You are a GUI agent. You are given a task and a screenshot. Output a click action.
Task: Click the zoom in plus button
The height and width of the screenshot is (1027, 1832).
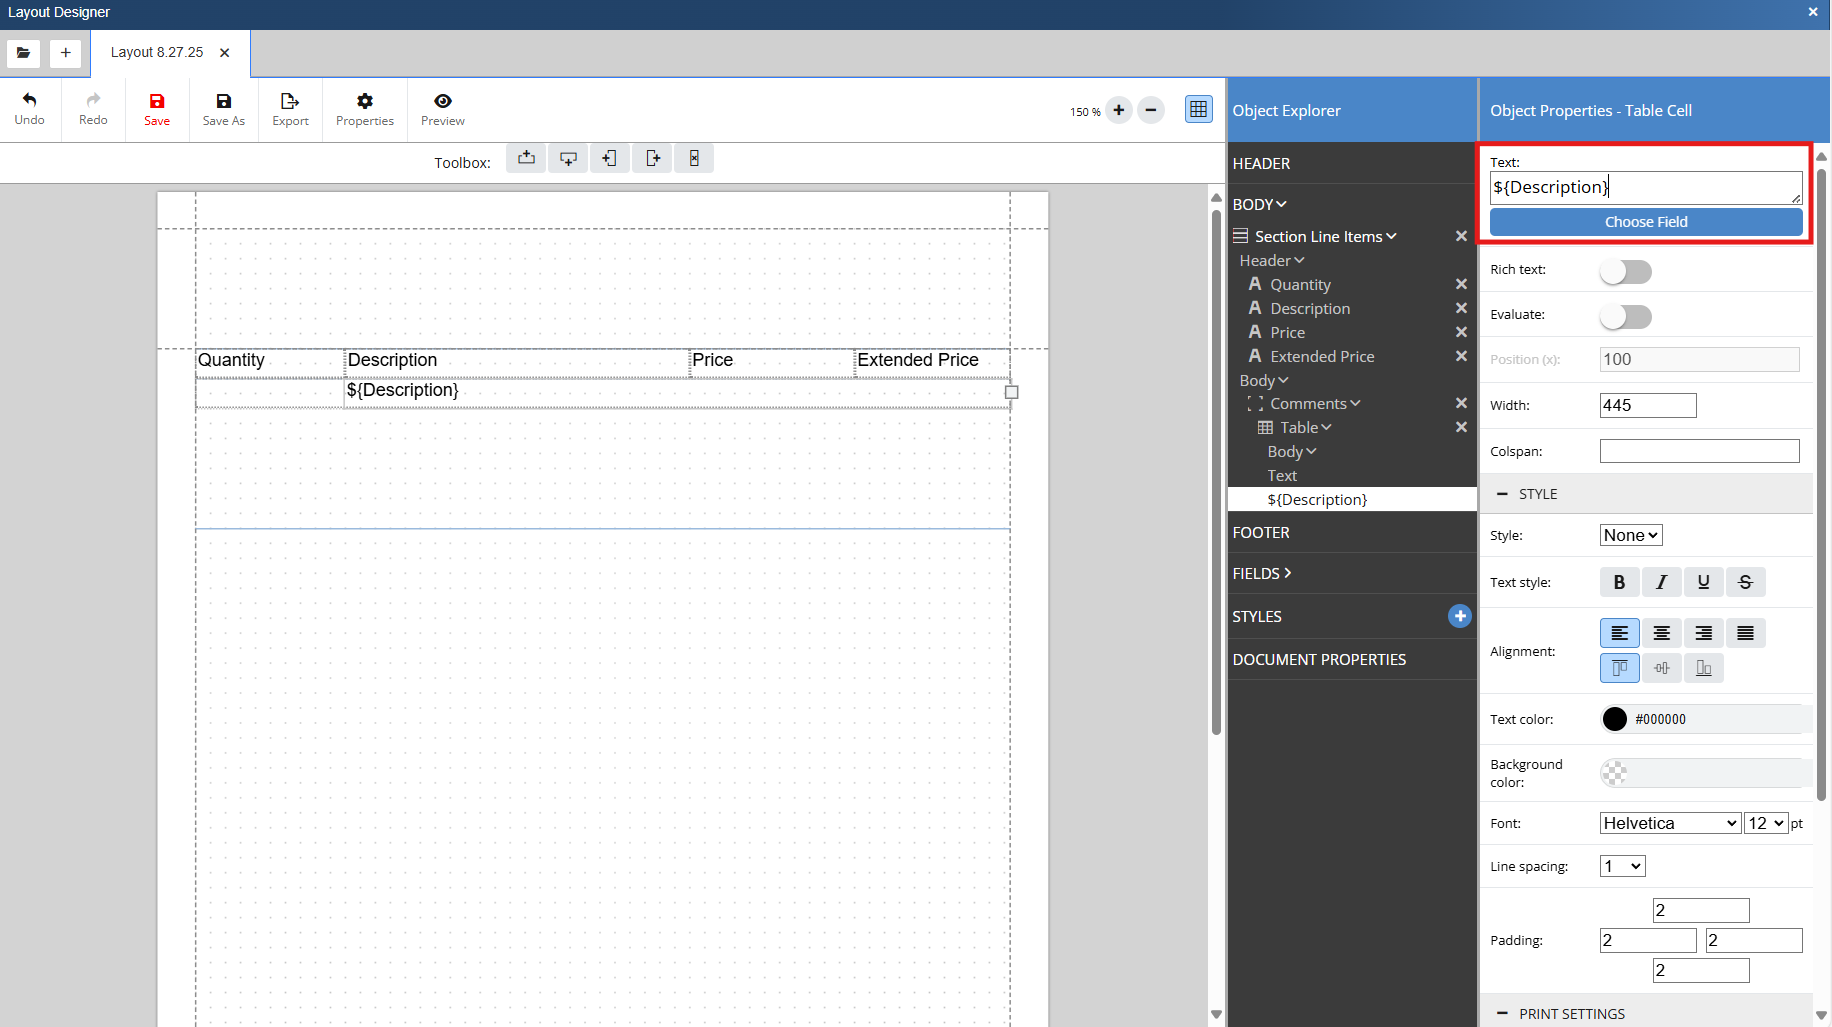tap(1119, 110)
